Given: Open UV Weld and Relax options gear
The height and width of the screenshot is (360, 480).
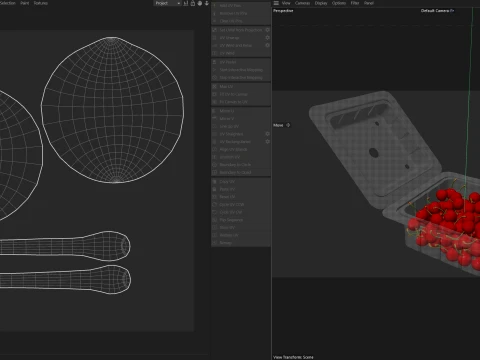Looking at the screenshot, I should pos(267,45).
